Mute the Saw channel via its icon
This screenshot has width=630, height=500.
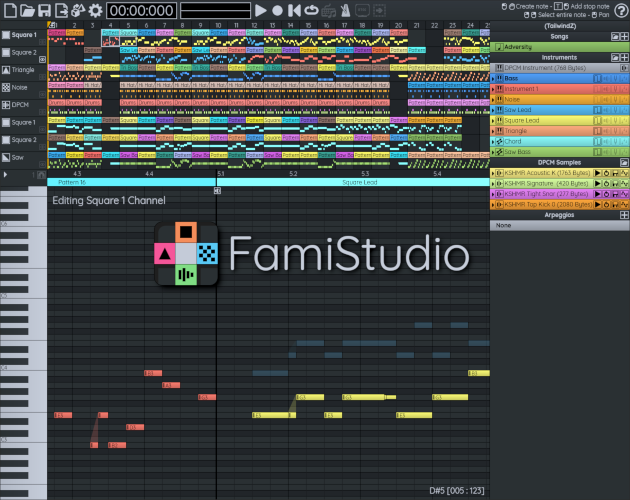pos(6,158)
